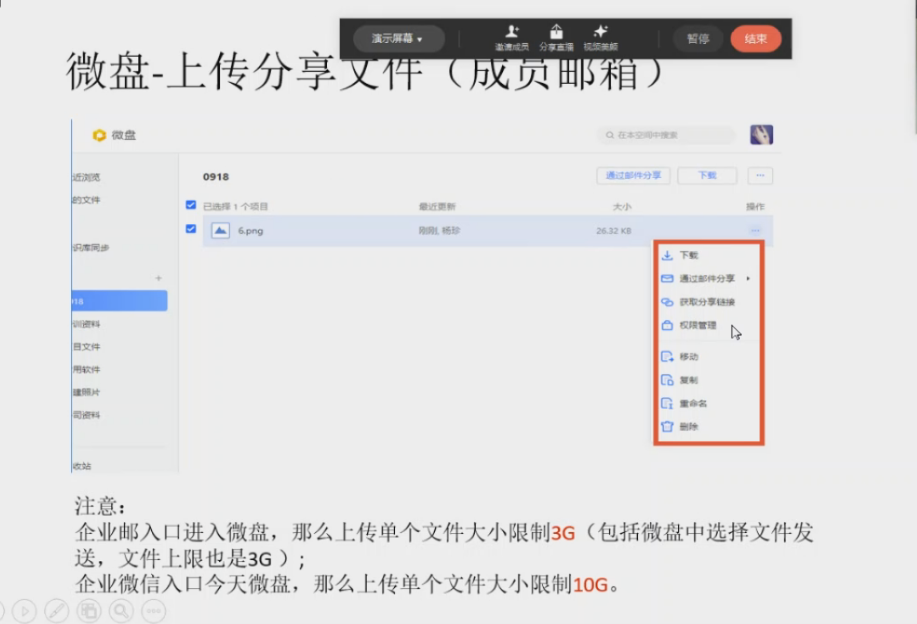The image size is (917, 624).
Task: Click the grid thumbnail icon in bottom toolbar
Action: [87, 610]
